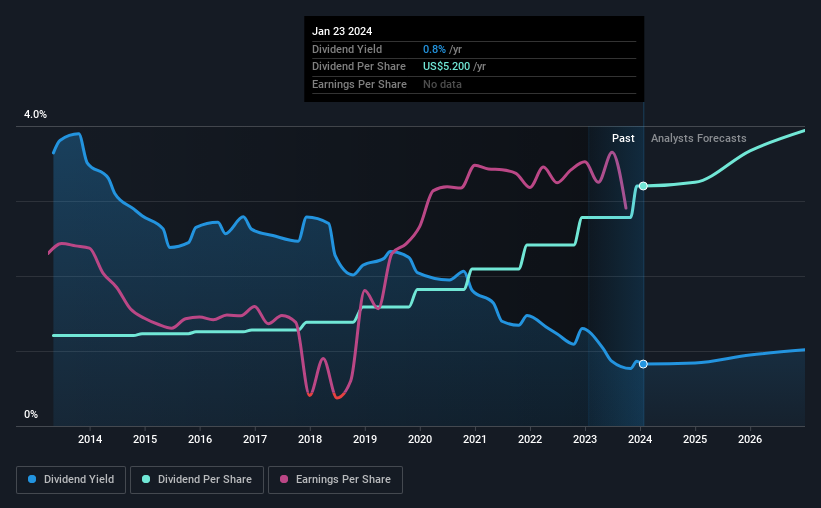
Task: Click the 2023 x-axis label
Action: [585, 439]
